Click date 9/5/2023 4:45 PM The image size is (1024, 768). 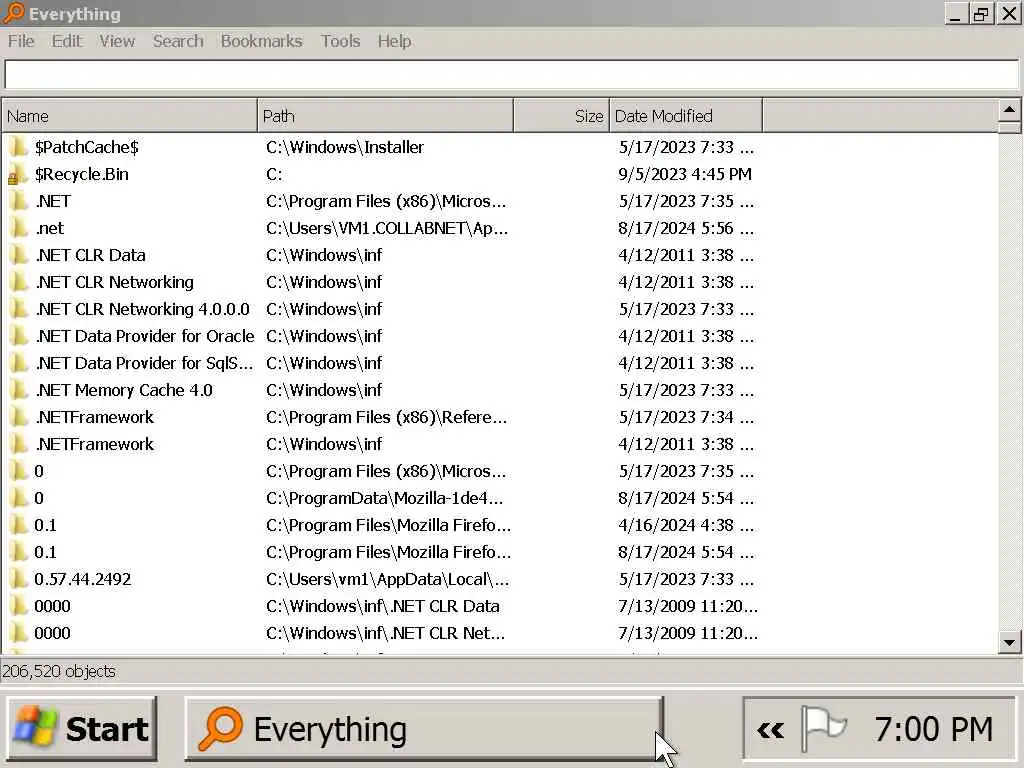tap(685, 174)
